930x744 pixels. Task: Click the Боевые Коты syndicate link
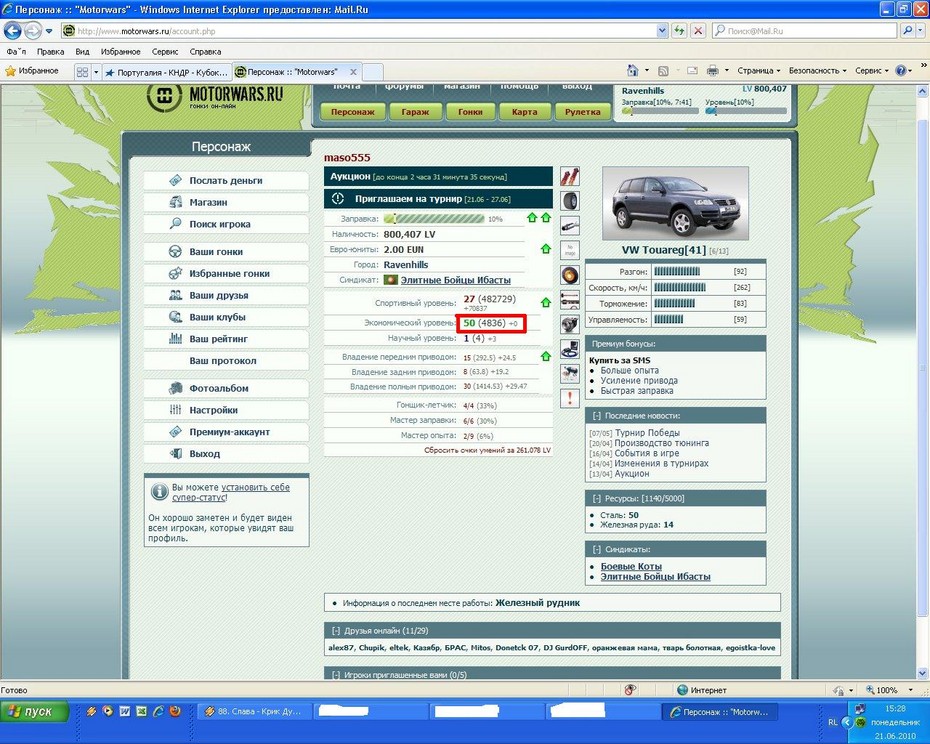click(x=631, y=566)
